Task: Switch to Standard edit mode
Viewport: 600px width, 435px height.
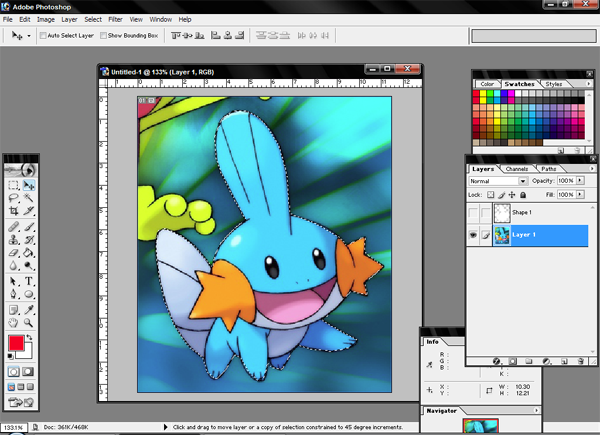Action: click(13, 371)
